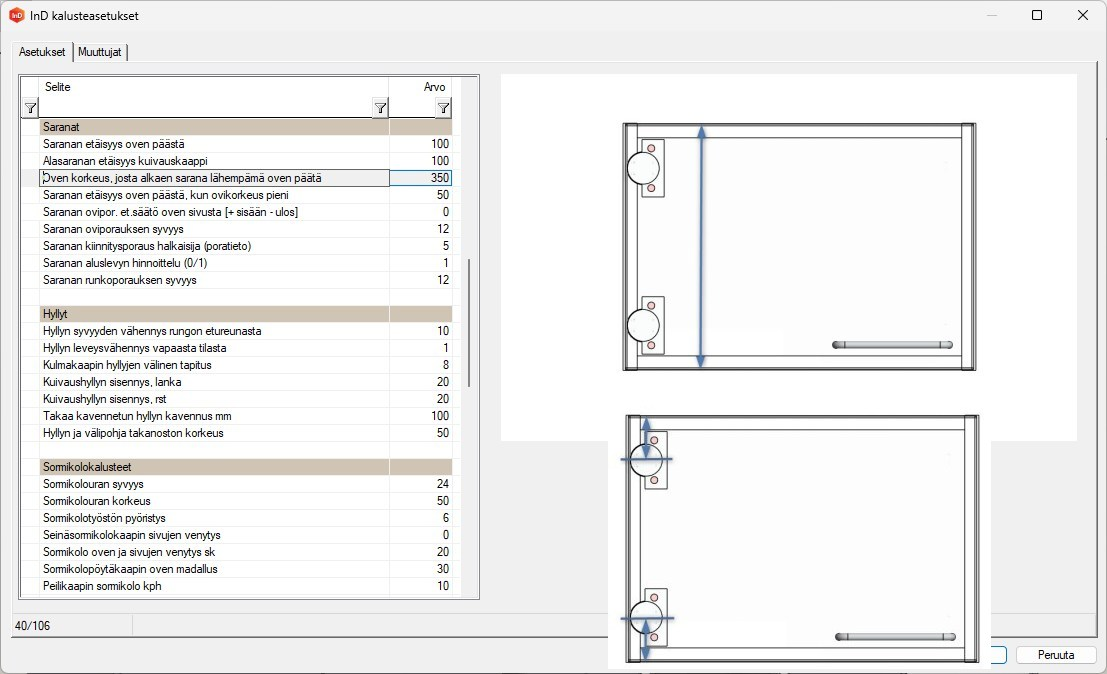Open the Selite column filter funnel

[x=381, y=108]
